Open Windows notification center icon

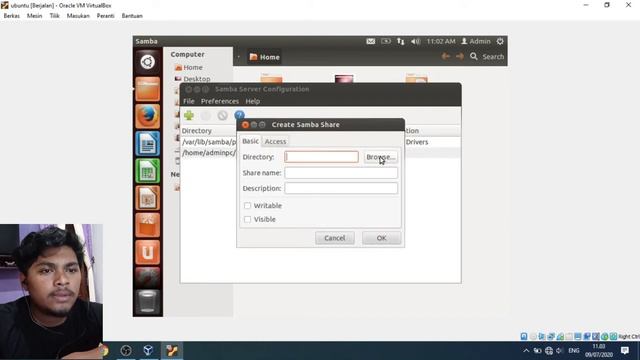tap(624, 350)
